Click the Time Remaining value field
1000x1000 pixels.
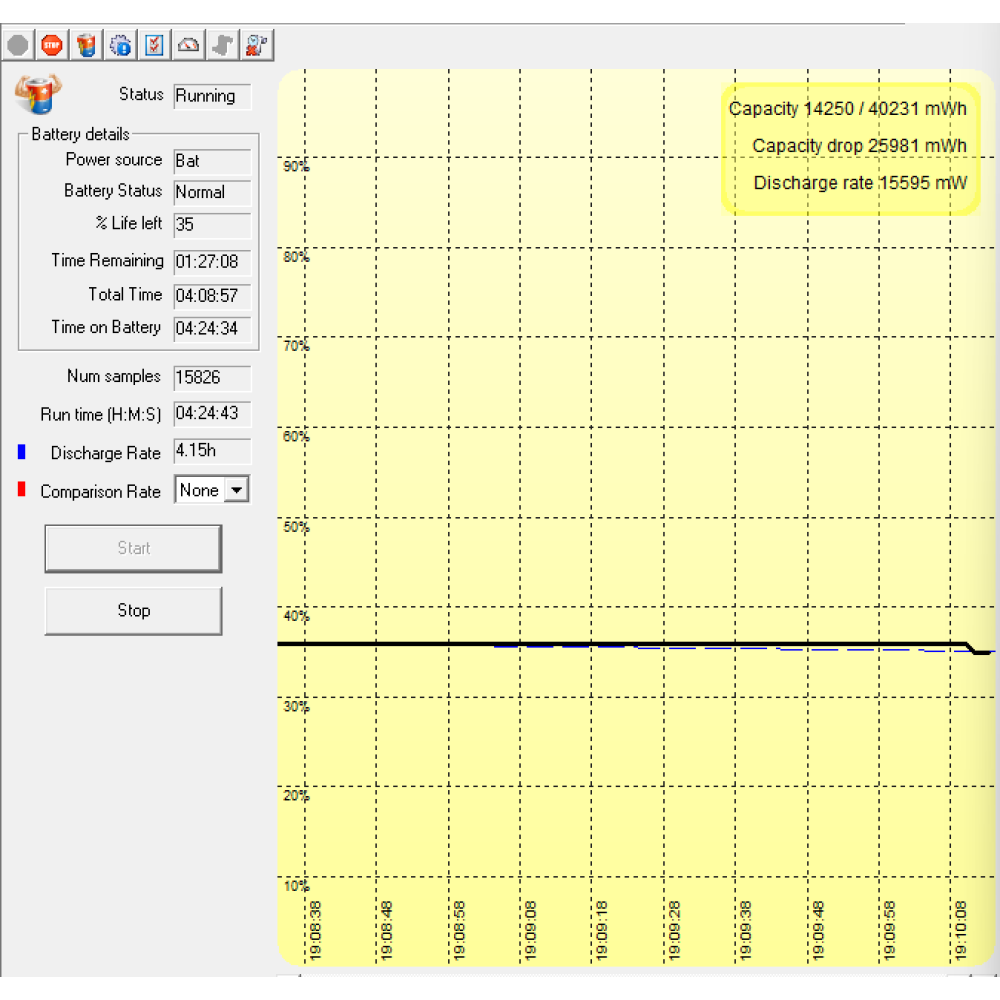(x=212, y=262)
